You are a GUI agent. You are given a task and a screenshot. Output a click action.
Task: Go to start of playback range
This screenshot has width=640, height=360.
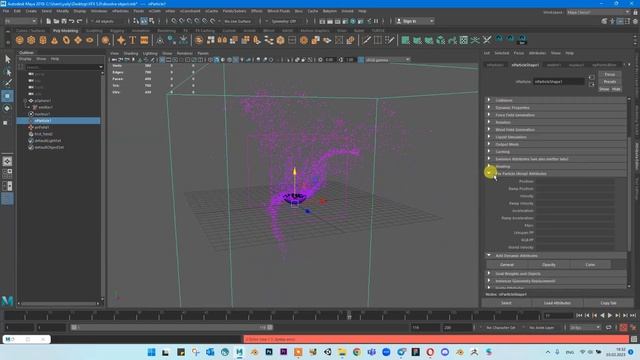pyautogui.click(x=579, y=316)
